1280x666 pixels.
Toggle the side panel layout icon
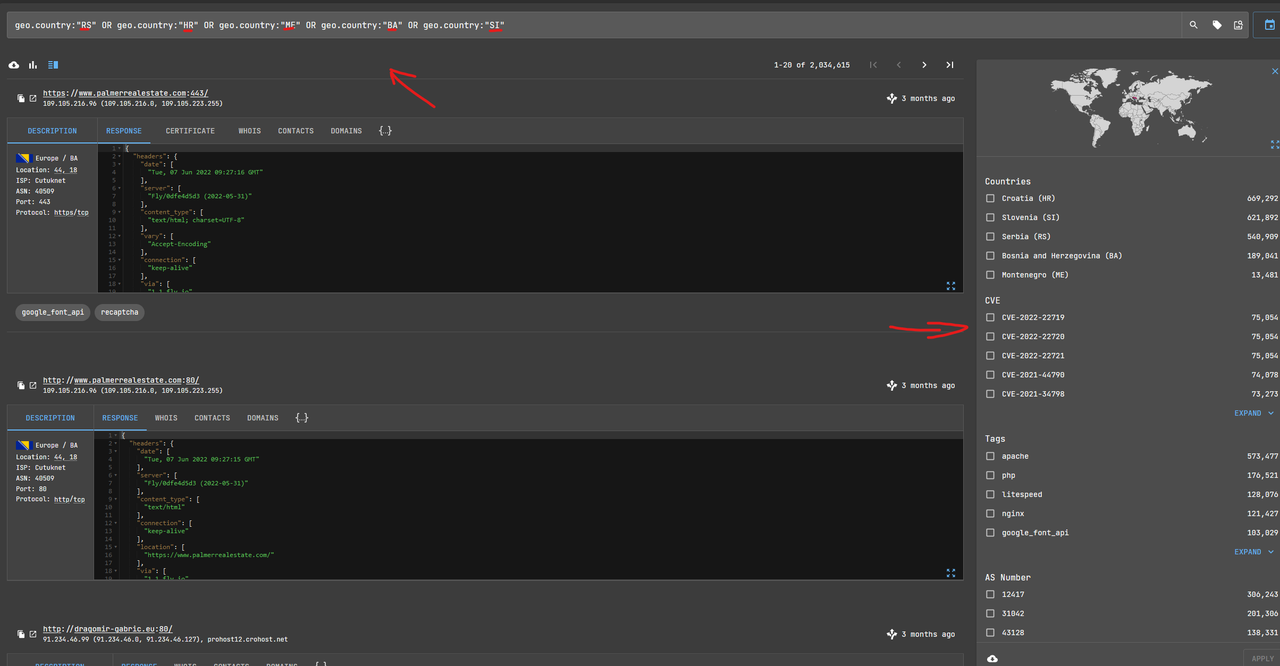53,65
